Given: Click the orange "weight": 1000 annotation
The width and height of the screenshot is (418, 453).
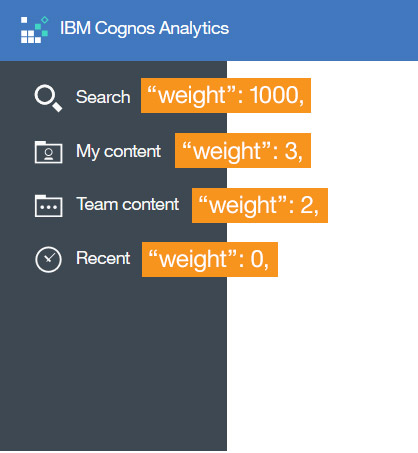Looking at the screenshot, I should click(226, 96).
